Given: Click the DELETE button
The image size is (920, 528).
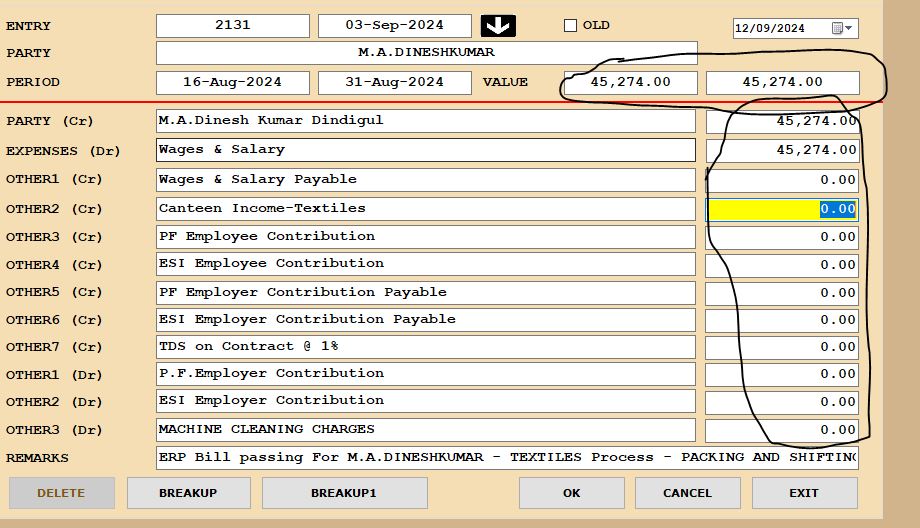Looking at the screenshot, I should 61,493.
